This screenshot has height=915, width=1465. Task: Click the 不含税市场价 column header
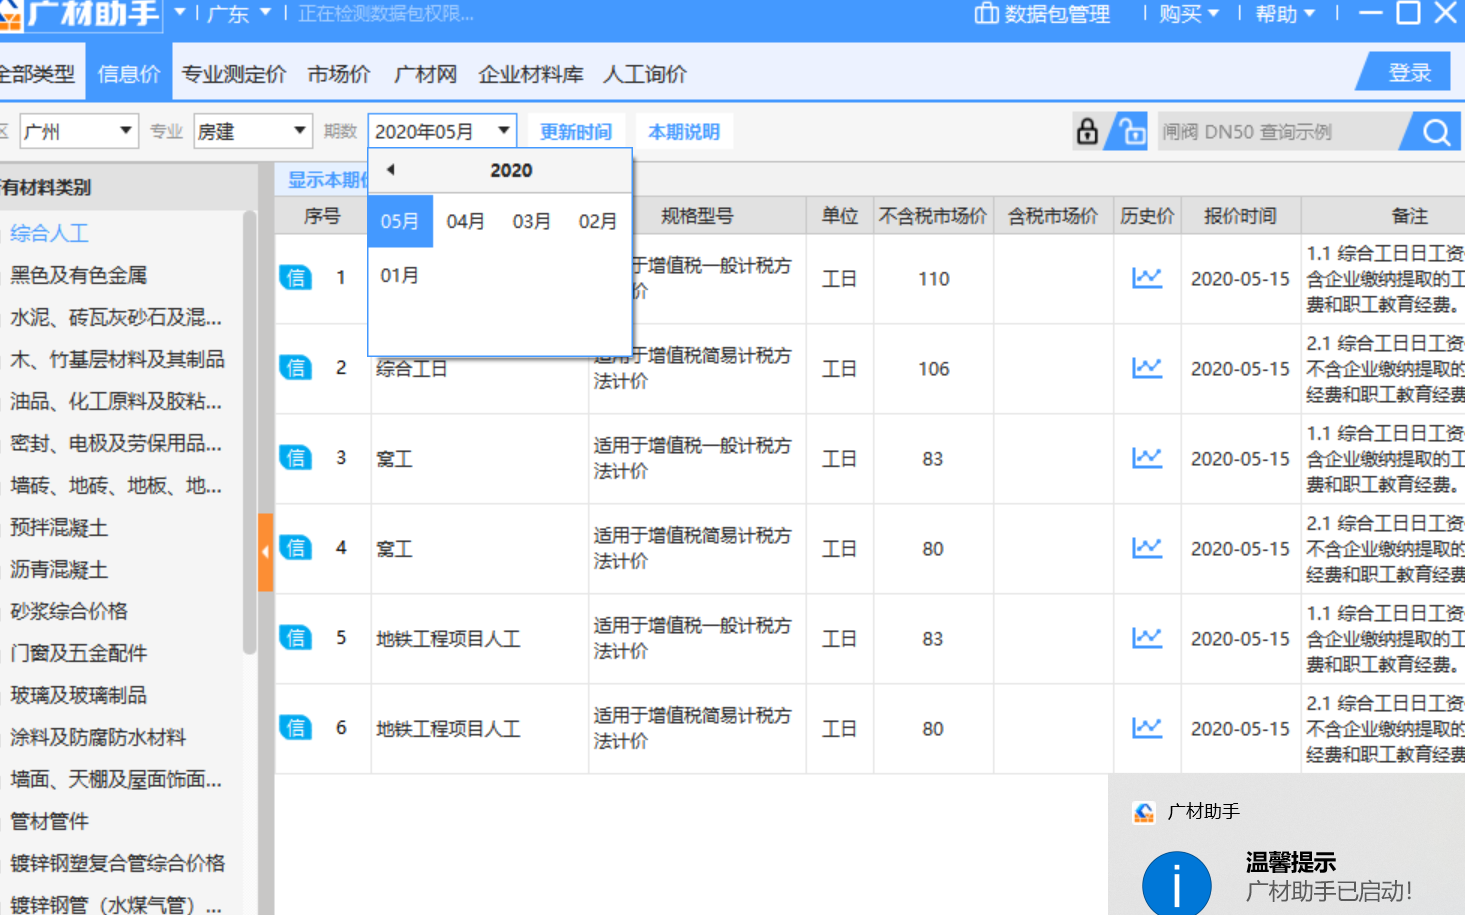[933, 216]
